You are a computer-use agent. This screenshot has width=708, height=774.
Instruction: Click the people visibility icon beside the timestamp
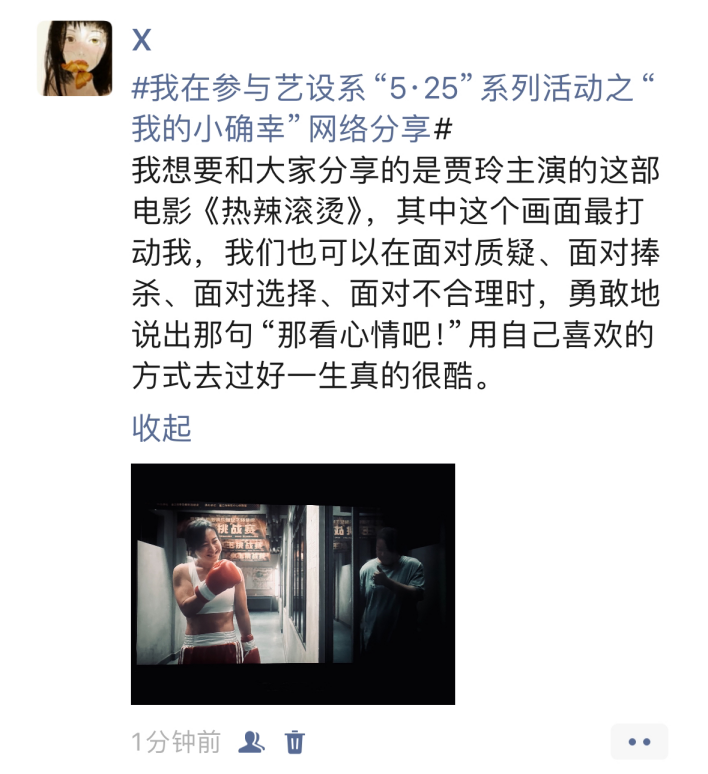pyautogui.click(x=251, y=741)
